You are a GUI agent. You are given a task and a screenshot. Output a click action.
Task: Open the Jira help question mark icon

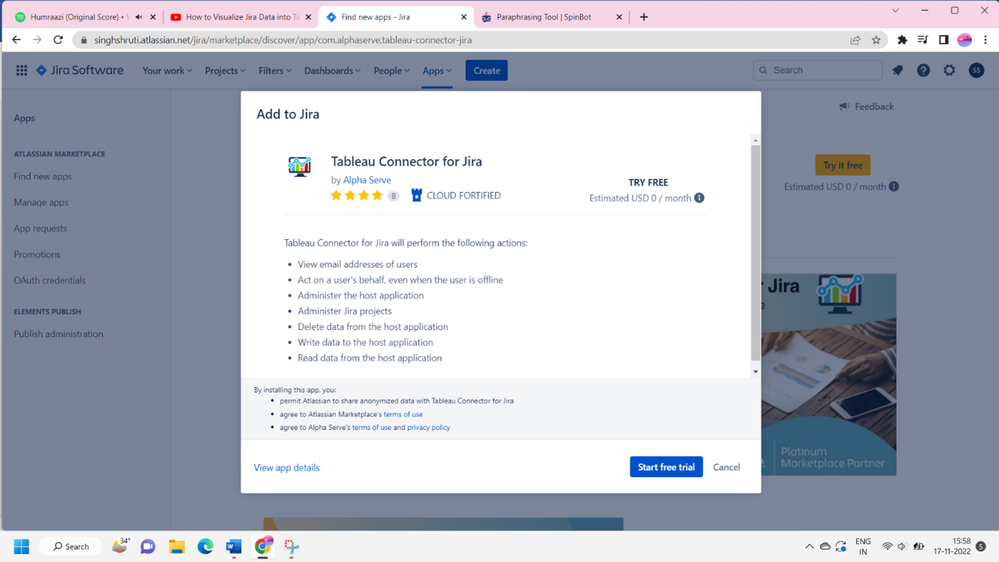coord(923,71)
